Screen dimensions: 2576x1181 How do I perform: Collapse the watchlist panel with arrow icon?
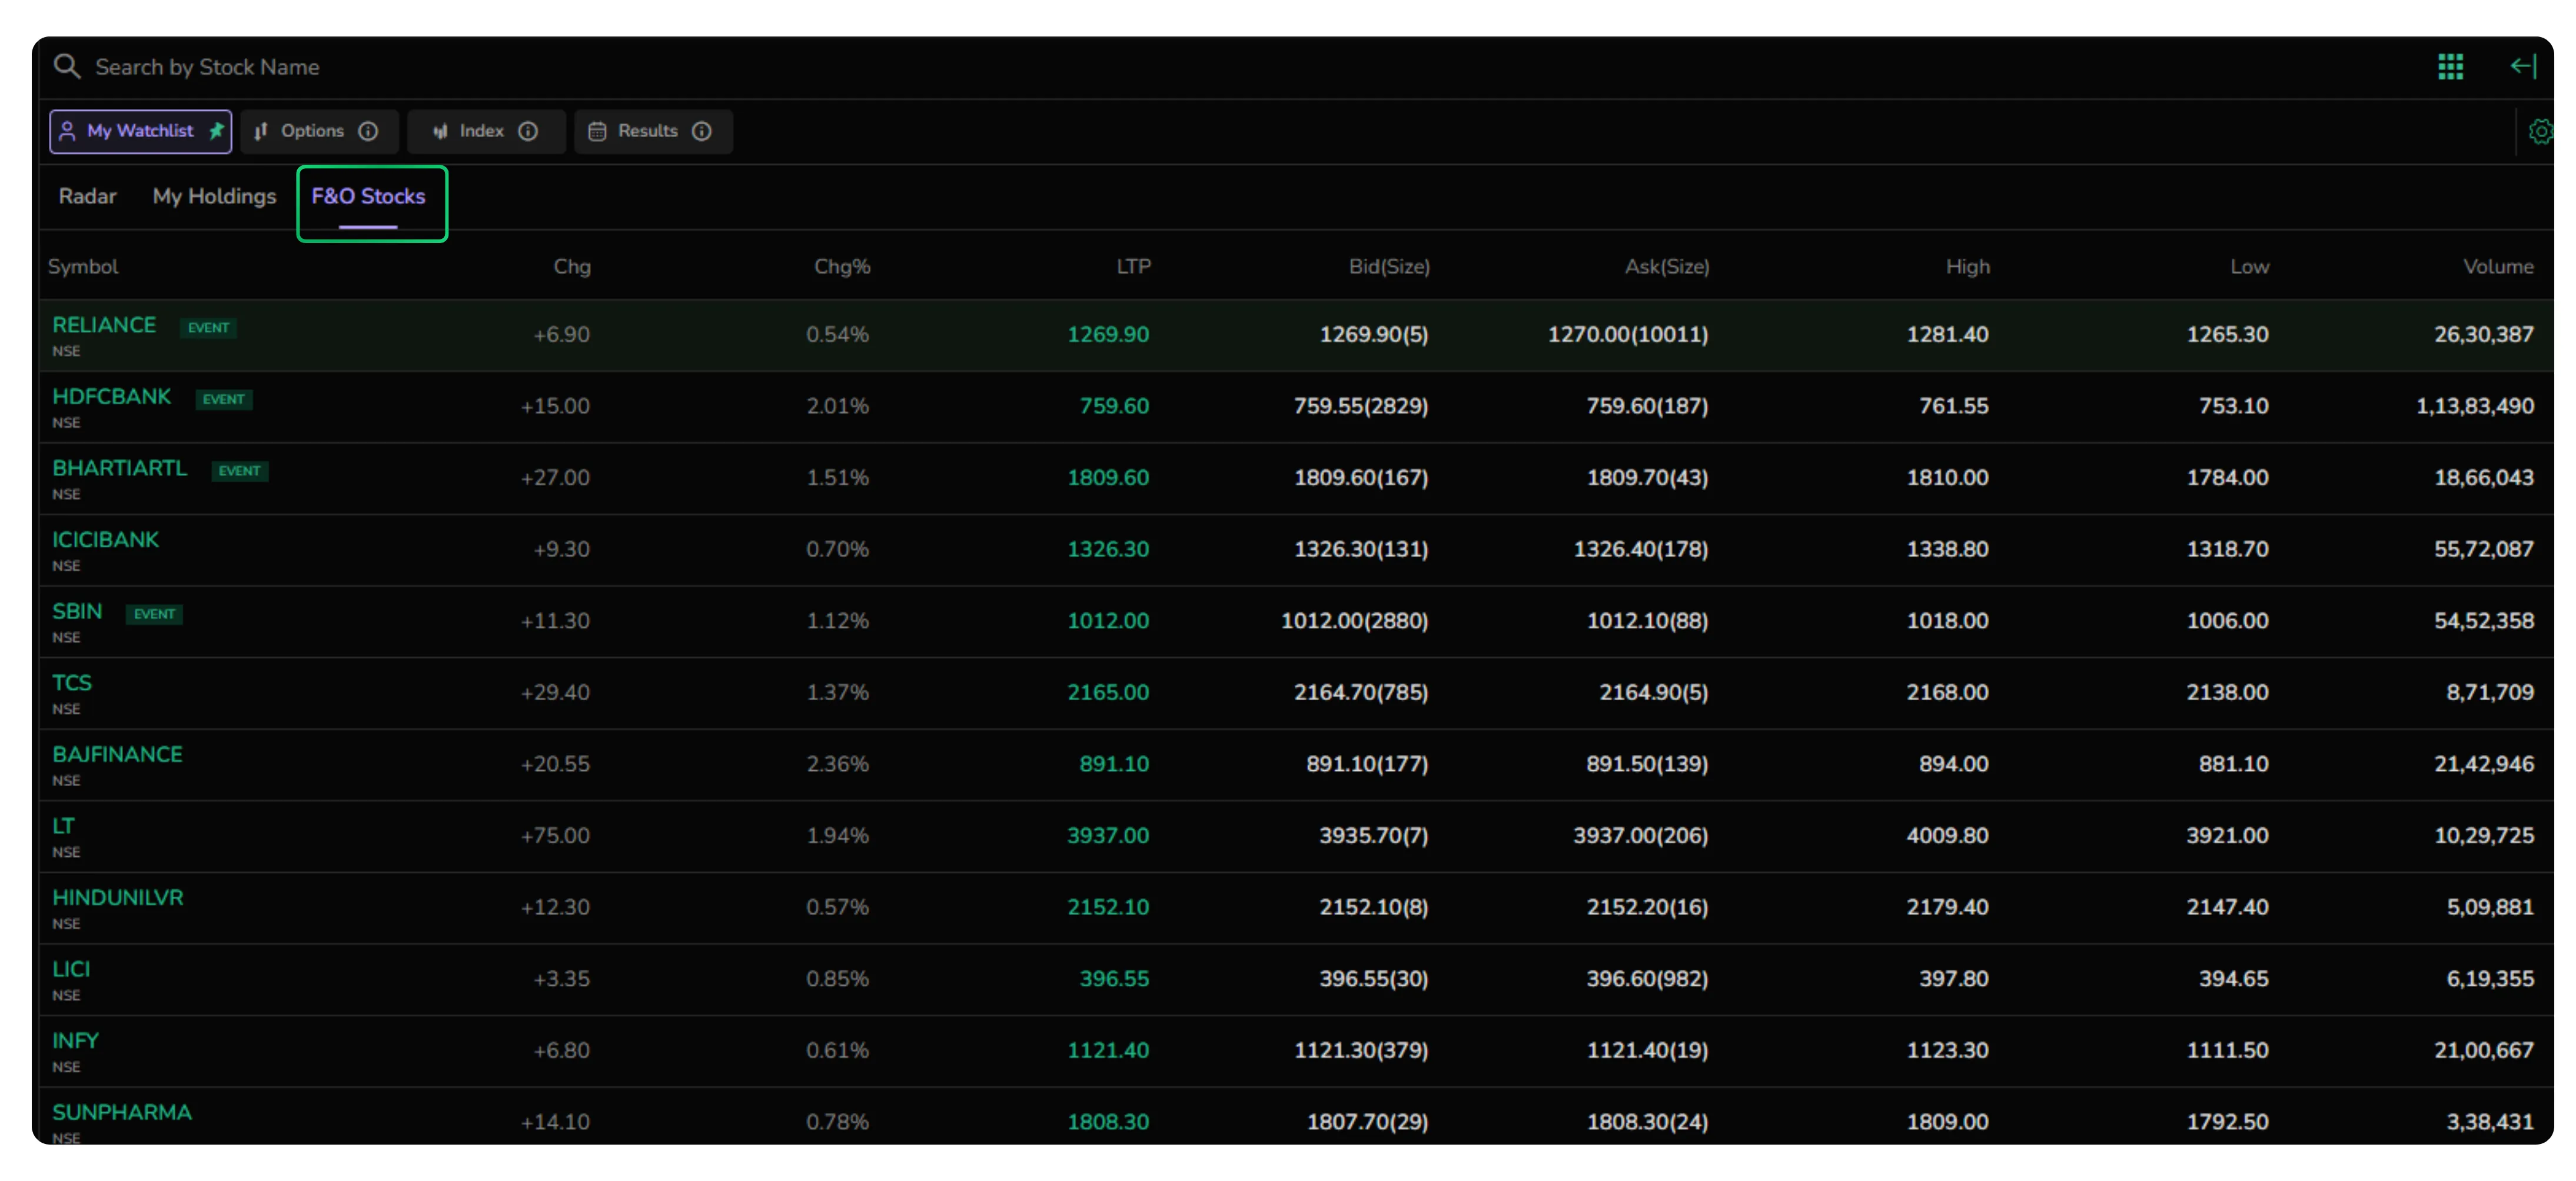(x=2523, y=67)
